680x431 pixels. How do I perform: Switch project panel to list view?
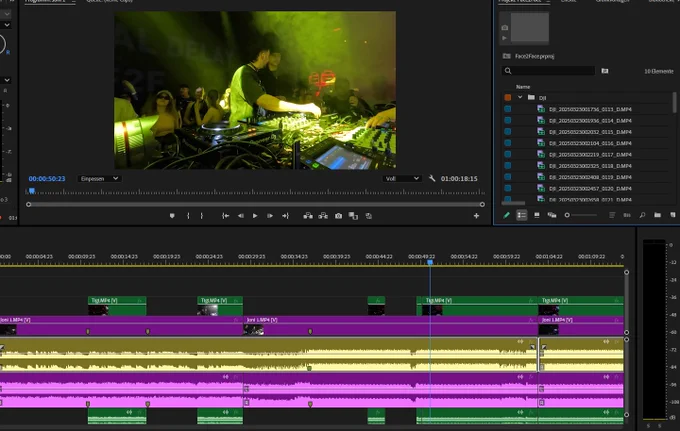click(x=521, y=215)
